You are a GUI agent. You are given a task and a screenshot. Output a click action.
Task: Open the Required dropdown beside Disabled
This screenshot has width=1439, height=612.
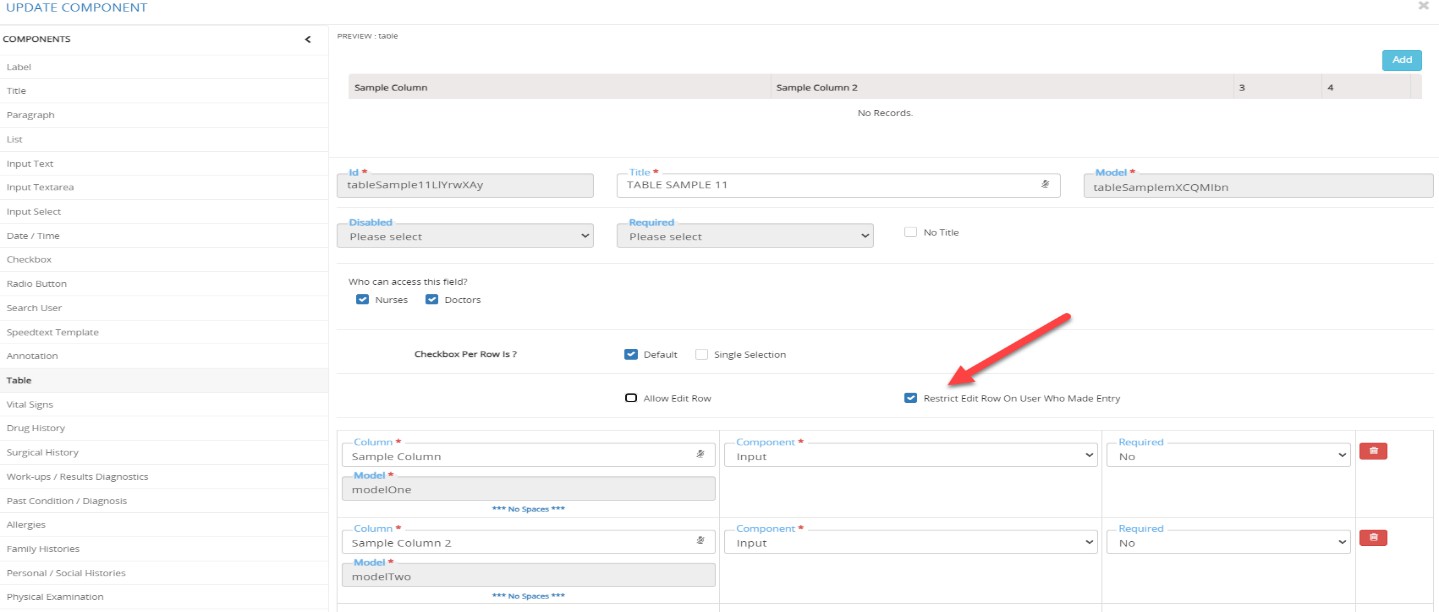point(744,236)
